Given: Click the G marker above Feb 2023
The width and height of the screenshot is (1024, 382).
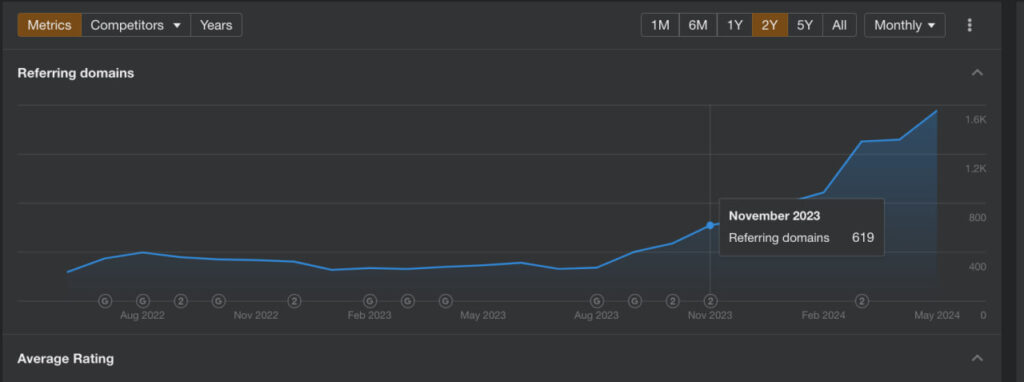Looking at the screenshot, I should tap(370, 301).
